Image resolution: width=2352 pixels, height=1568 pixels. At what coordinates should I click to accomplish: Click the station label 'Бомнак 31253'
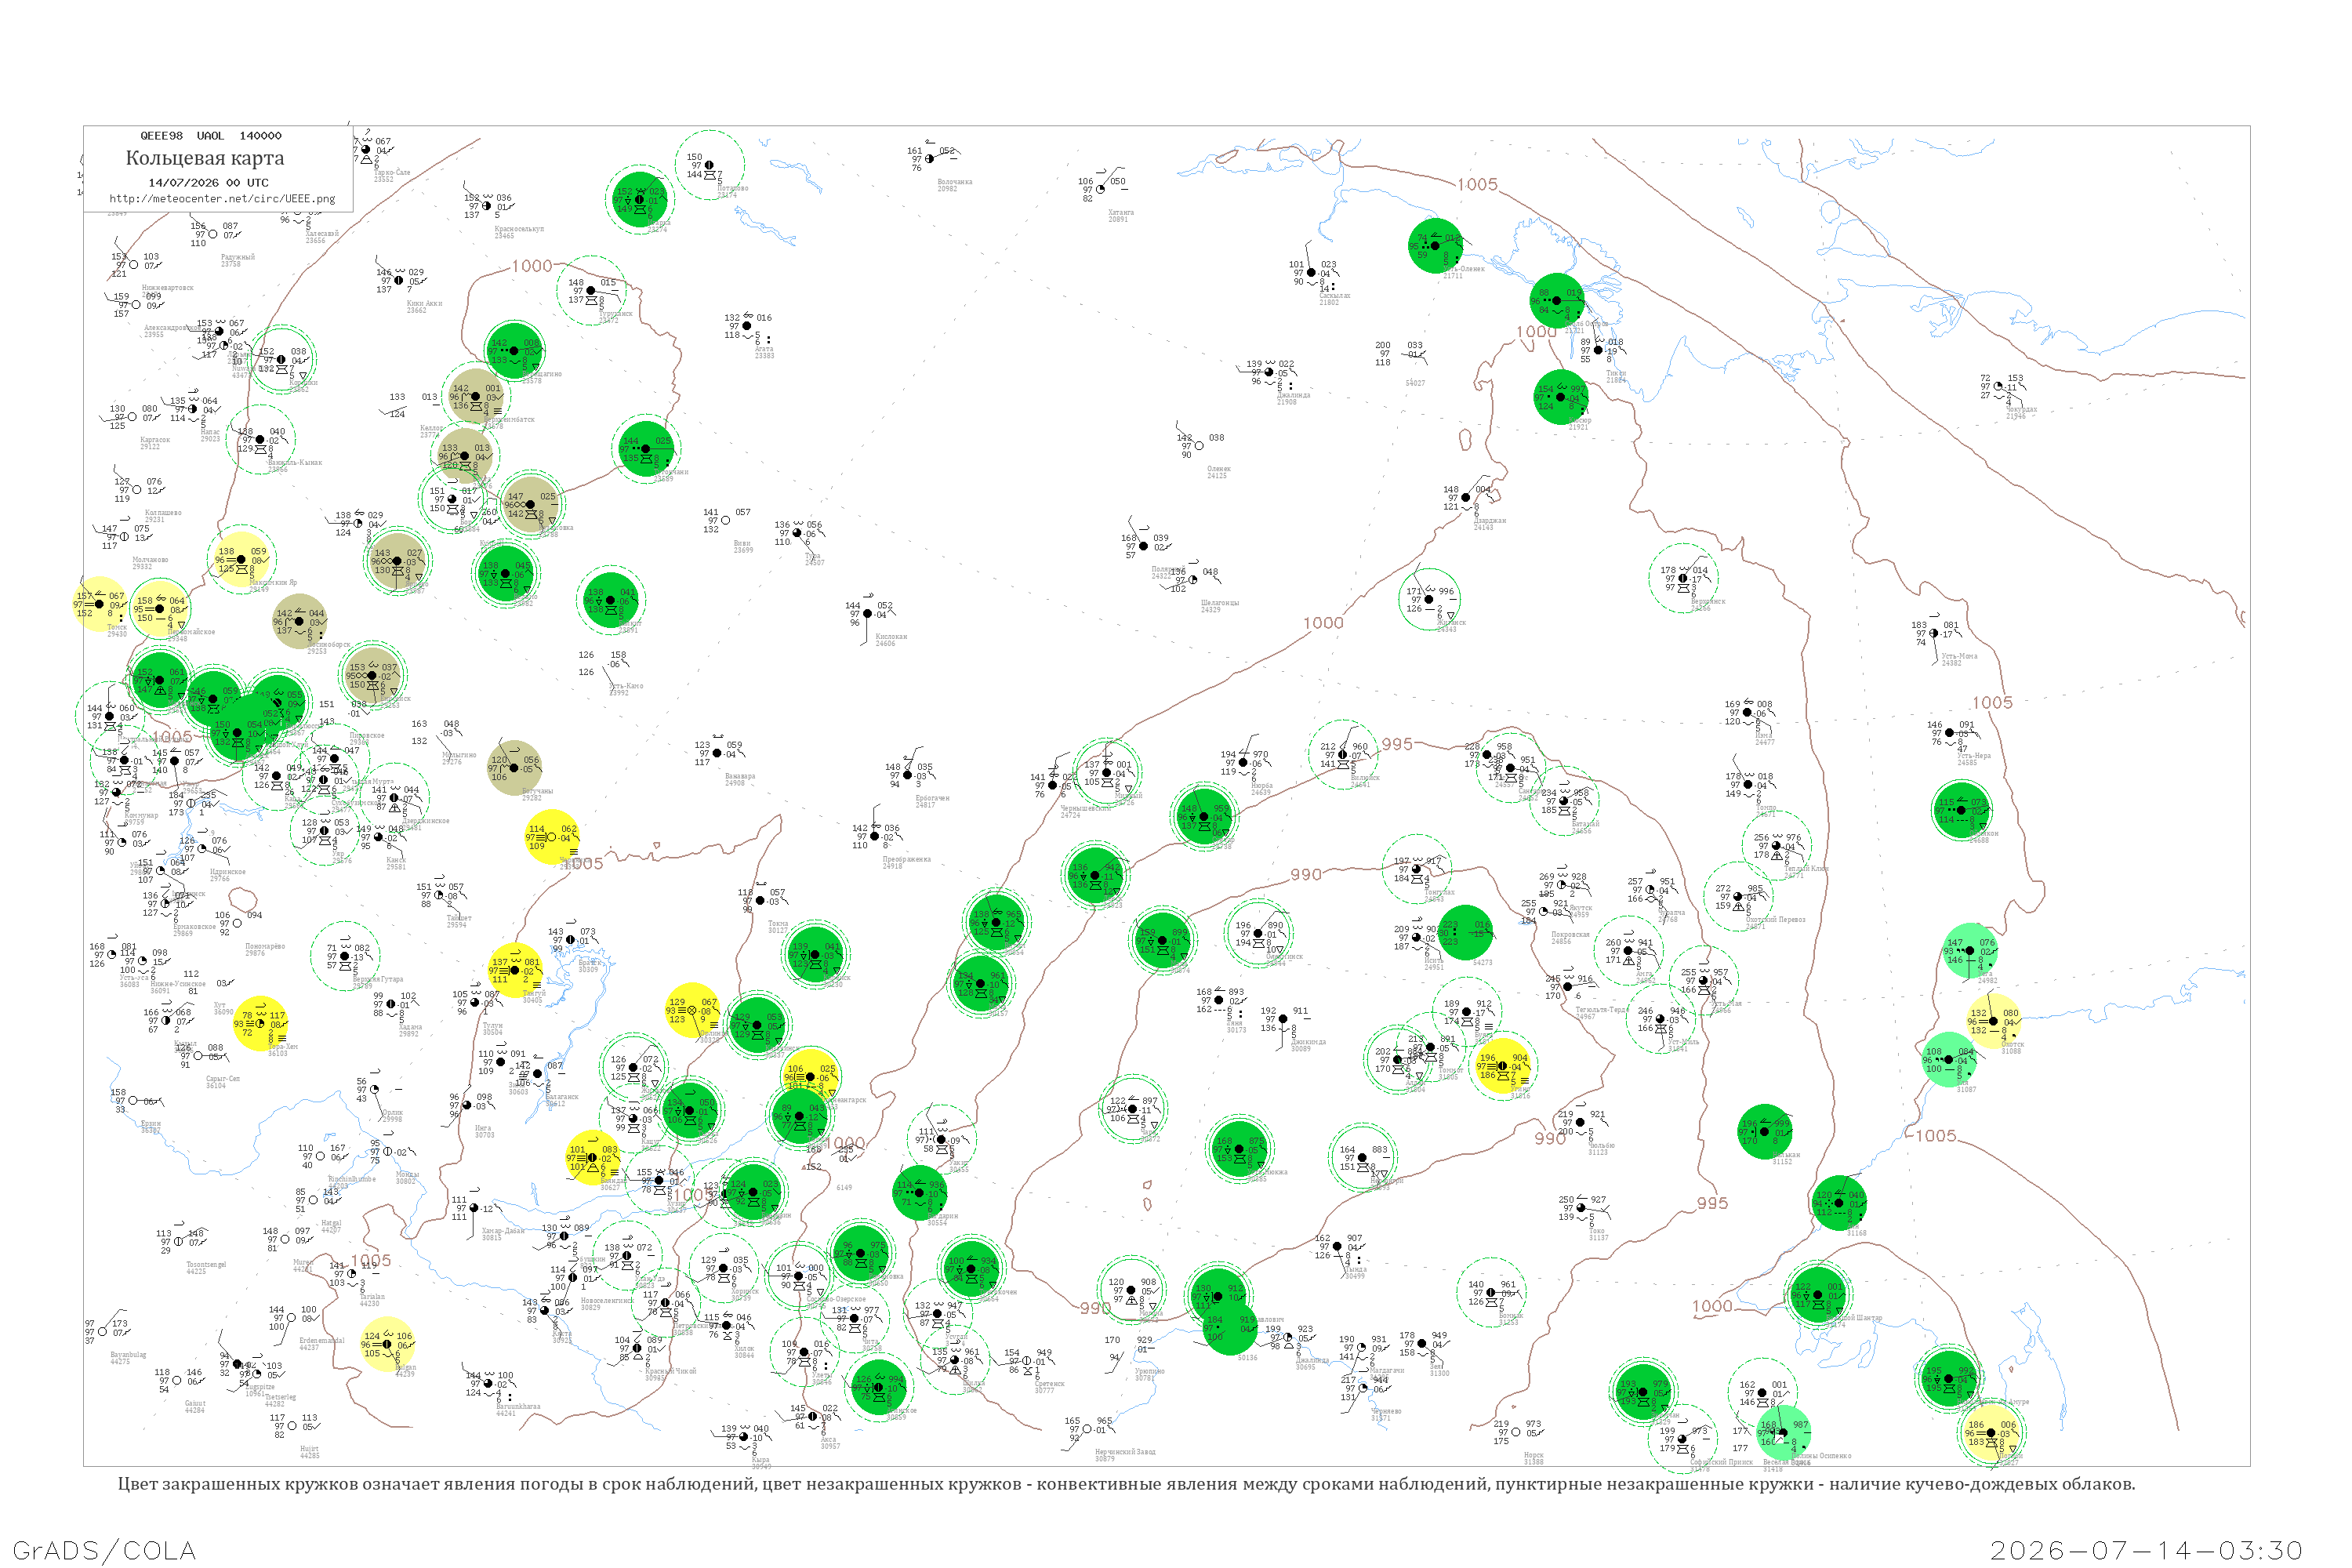point(1511,1319)
